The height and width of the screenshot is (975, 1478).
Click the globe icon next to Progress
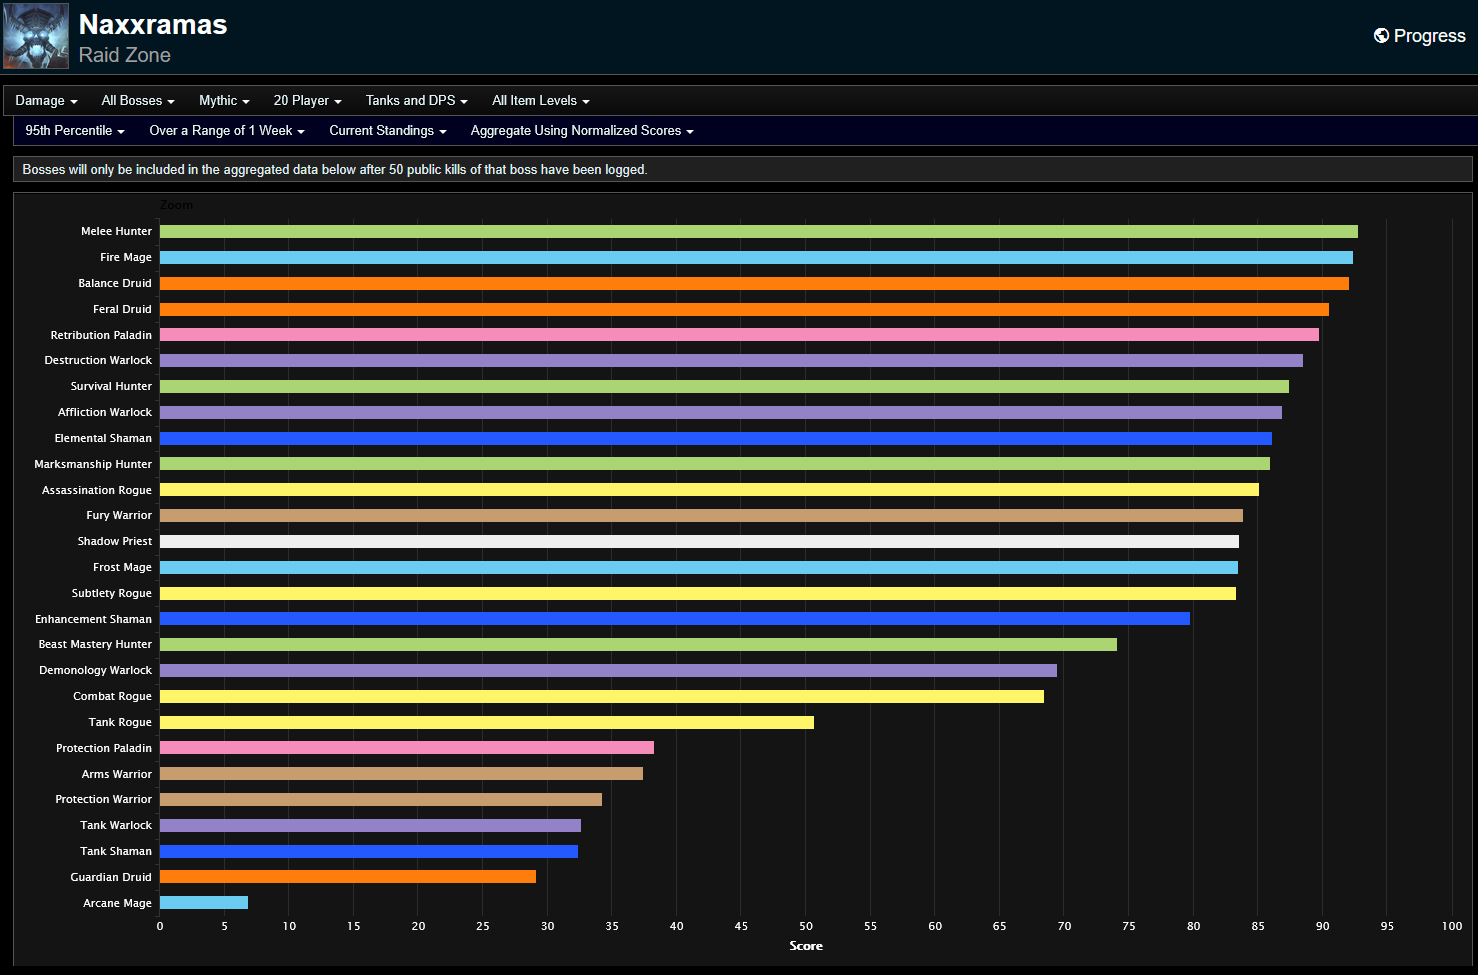(1381, 35)
